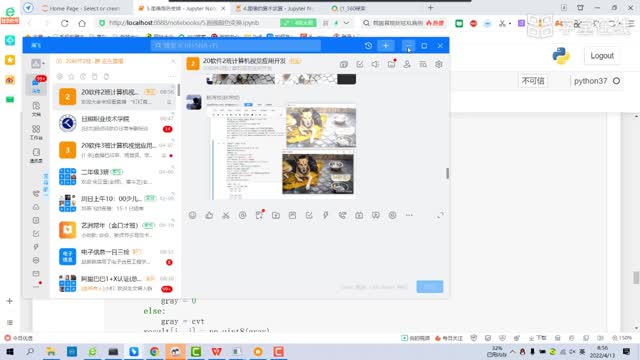Open the more options ellipsis in chat toolbar

click(409, 215)
